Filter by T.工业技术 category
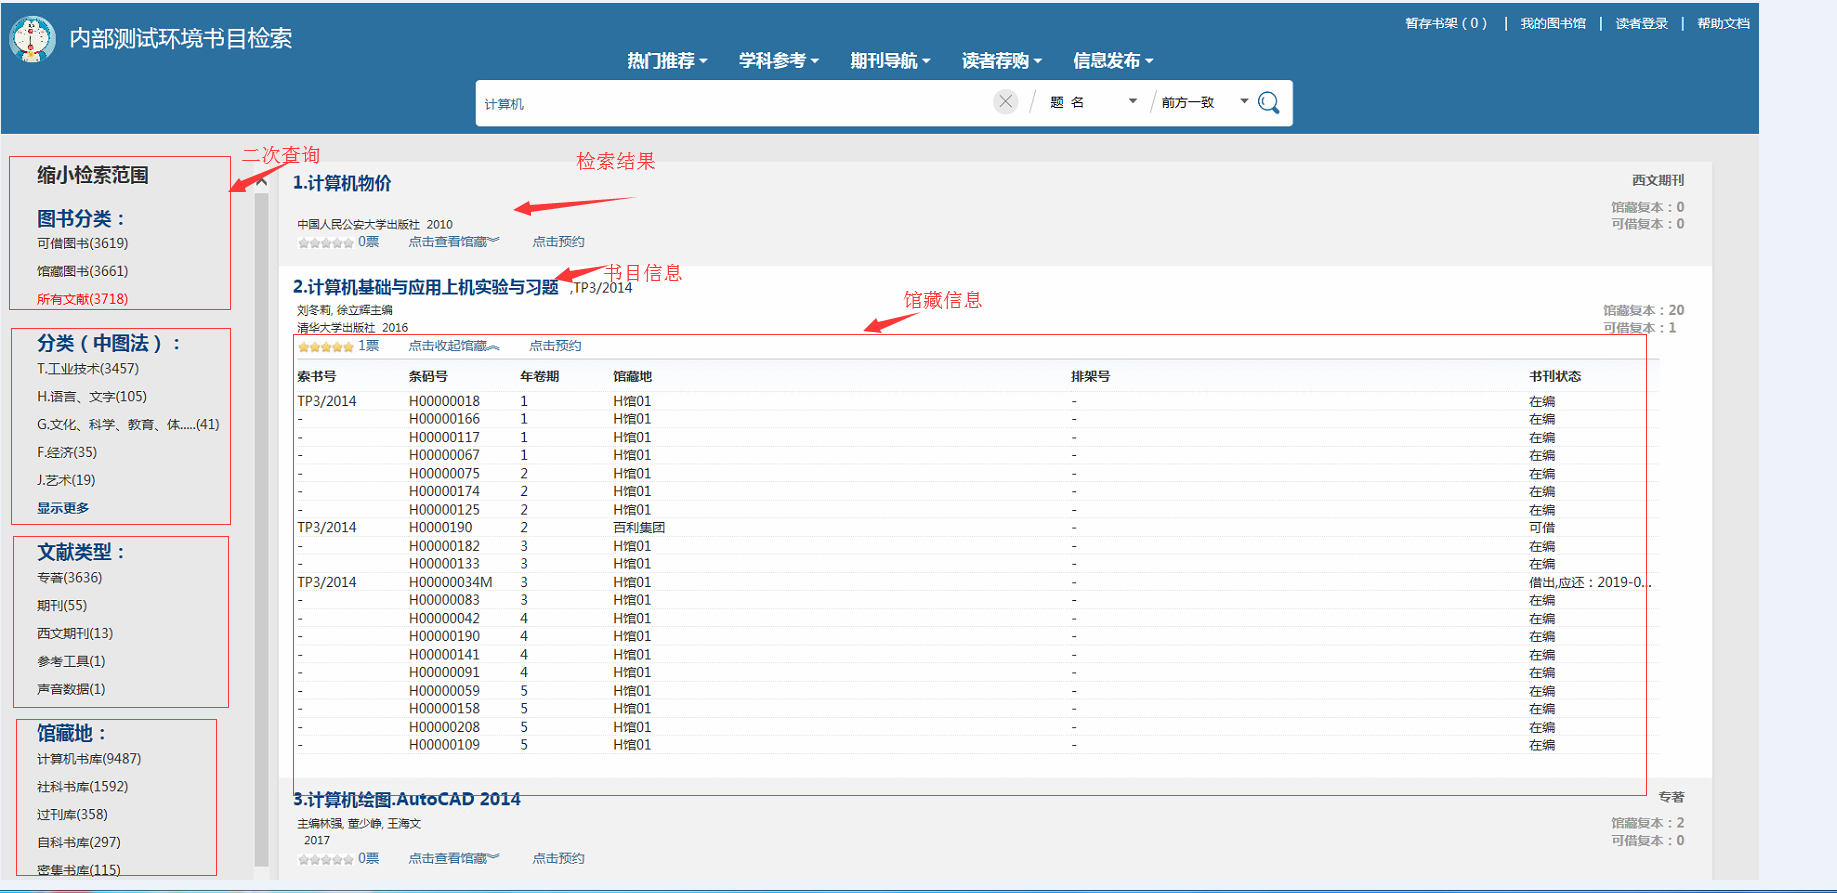1837x893 pixels. pyautogui.click(x=88, y=369)
